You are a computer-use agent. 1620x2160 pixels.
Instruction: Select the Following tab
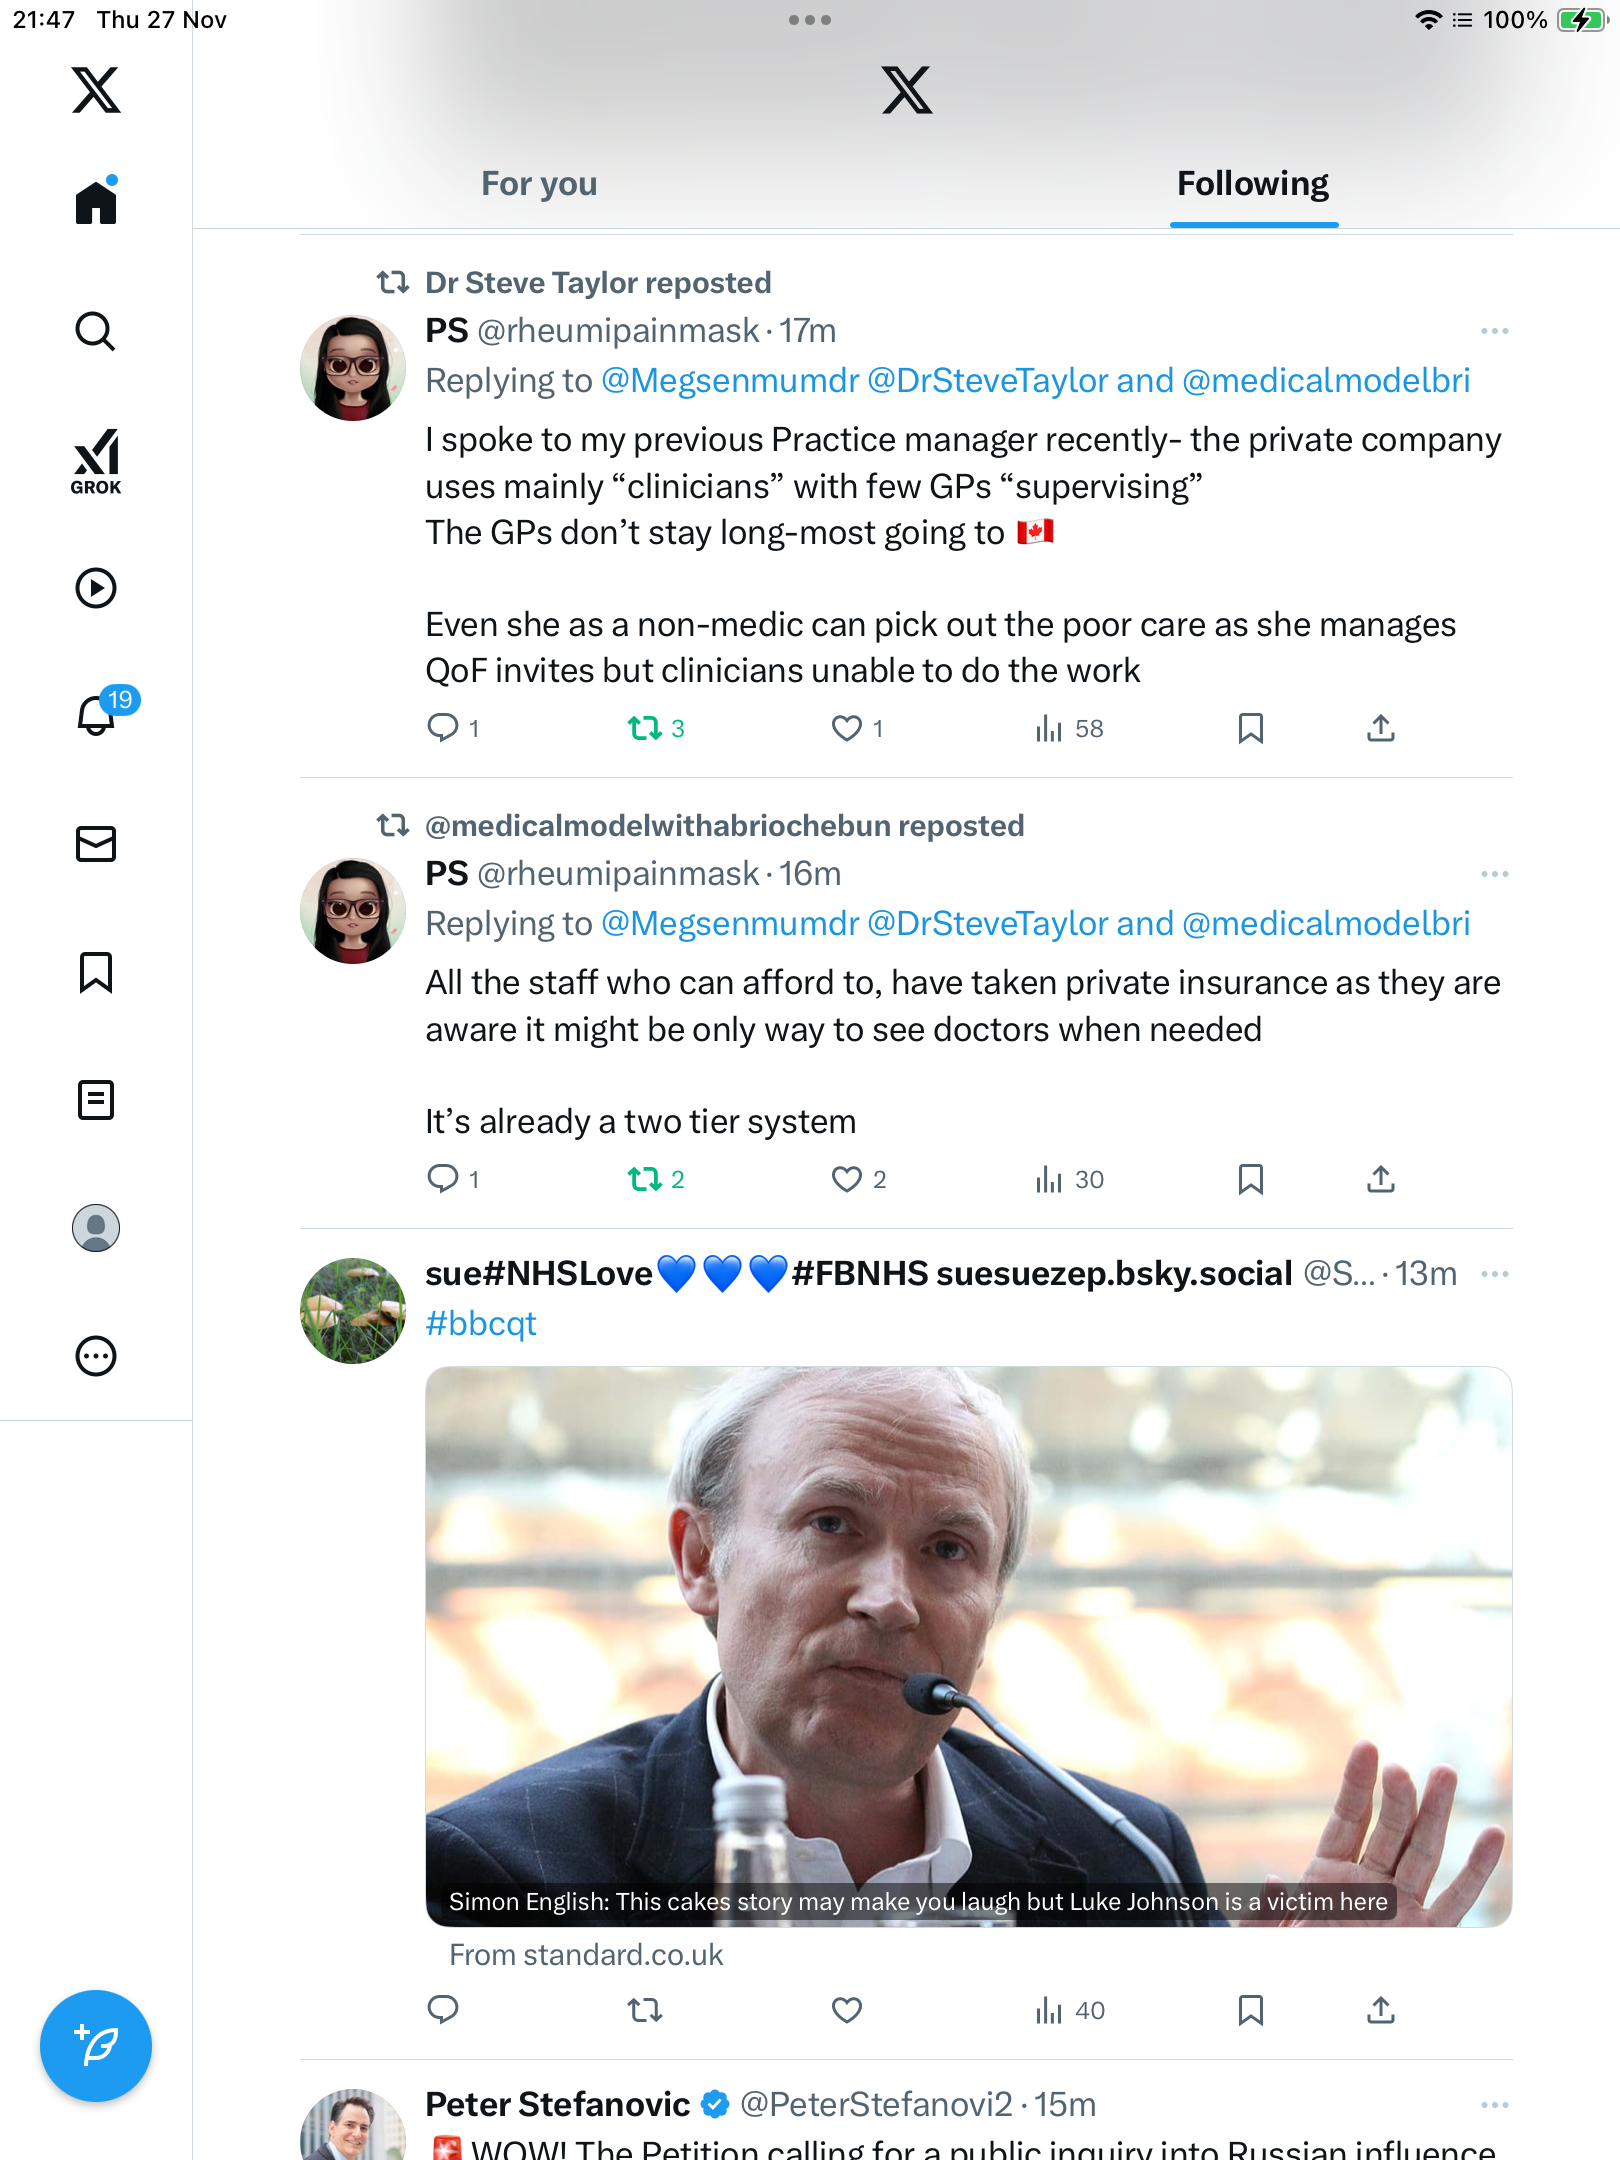(x=1253, y=184)
